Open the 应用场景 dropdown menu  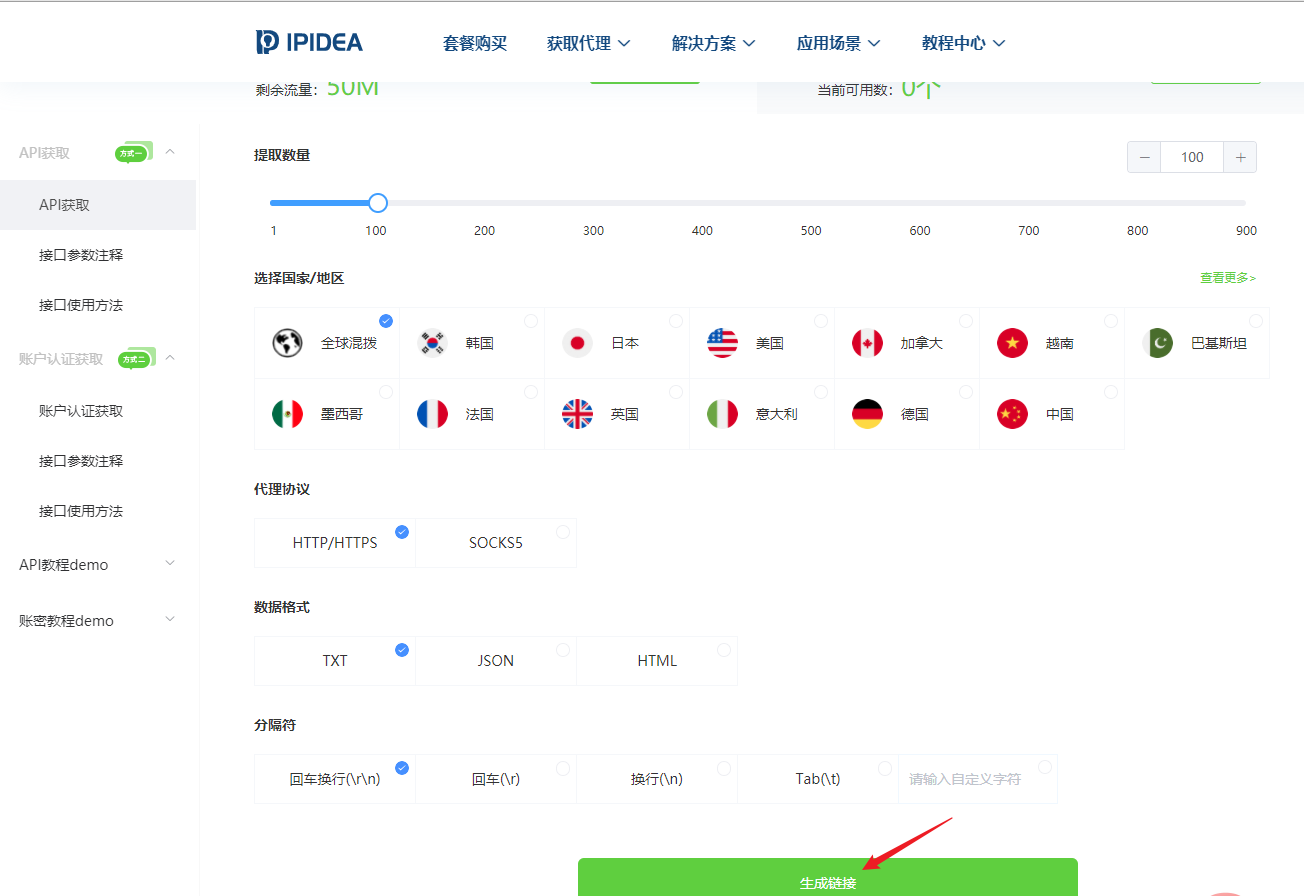838,43
